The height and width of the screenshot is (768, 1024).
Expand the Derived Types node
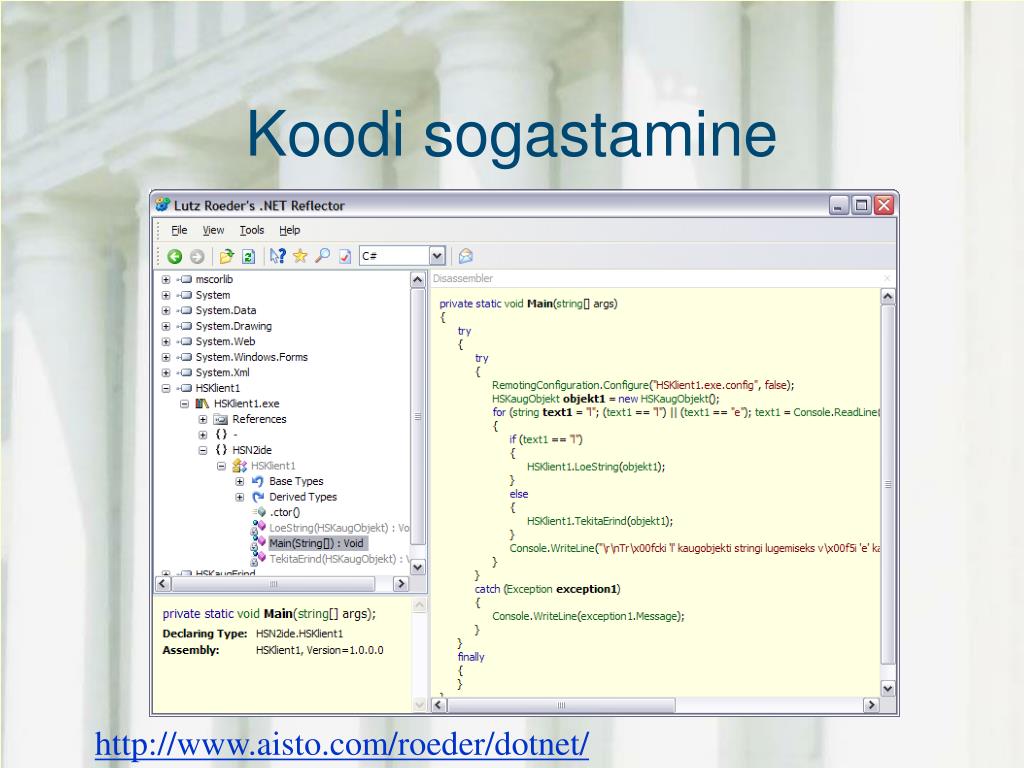tap(240, 497)
